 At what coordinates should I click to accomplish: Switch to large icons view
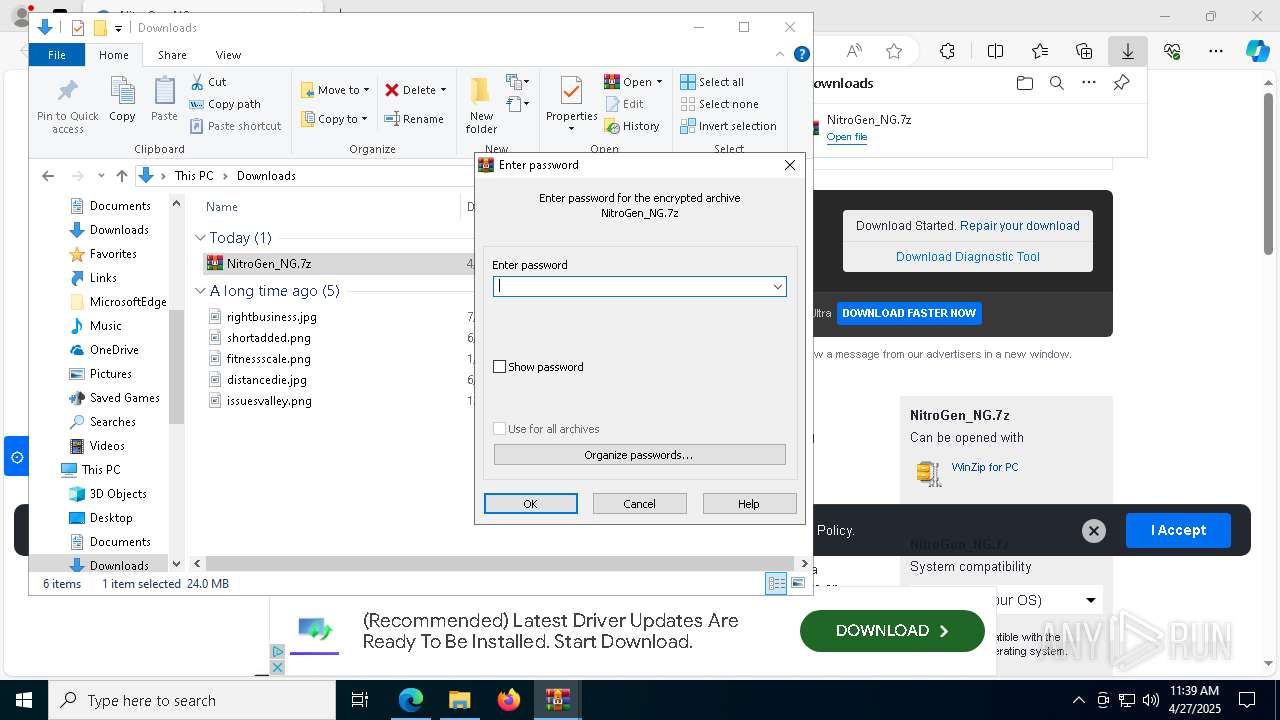pyautogui.click(x=798, y=584)
